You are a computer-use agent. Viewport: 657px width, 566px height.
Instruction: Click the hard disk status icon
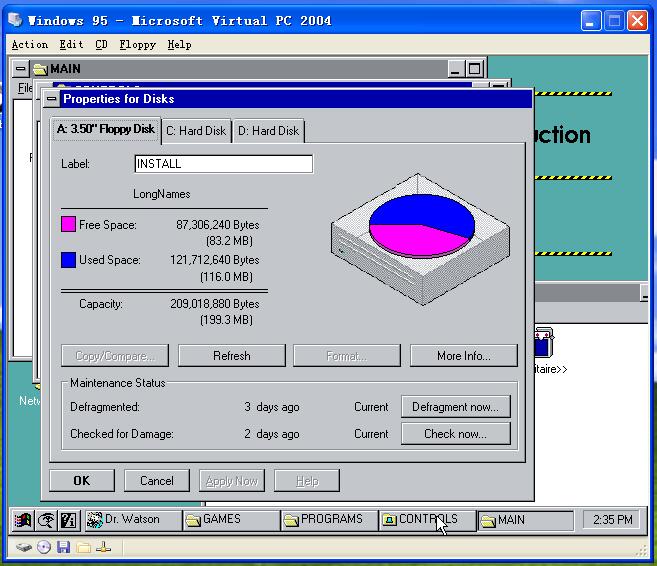pyautogui.click(x=24, y=547)
